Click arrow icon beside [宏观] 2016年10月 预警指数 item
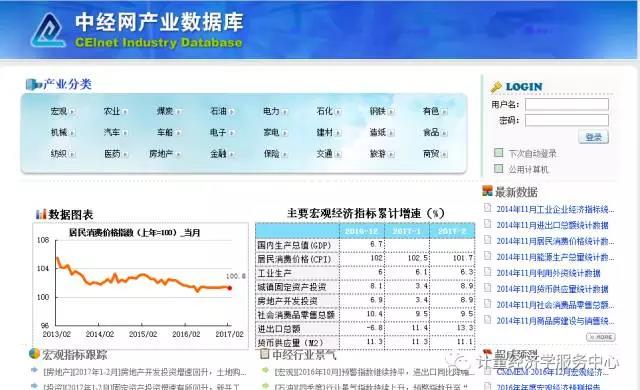Image resolution: width=640 pixels, height=390 pixels. click(x=266, y=371)
